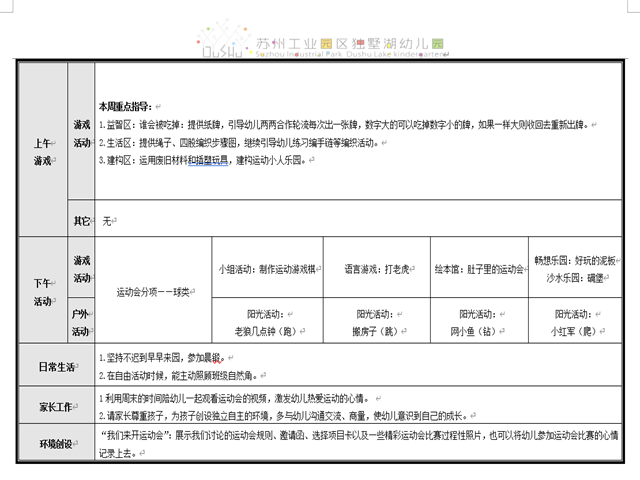Click the 户外活动 label cell
This screenshot has height=480, width=640.
81,320
